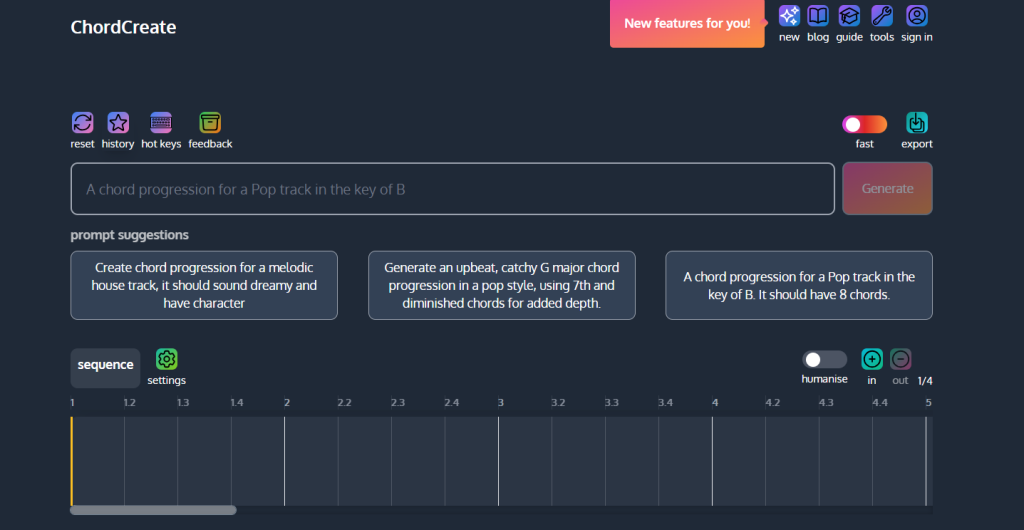Viewport: 1024px width, 530px height.
Task: Click the export icon
Action: tap(916, 123)
